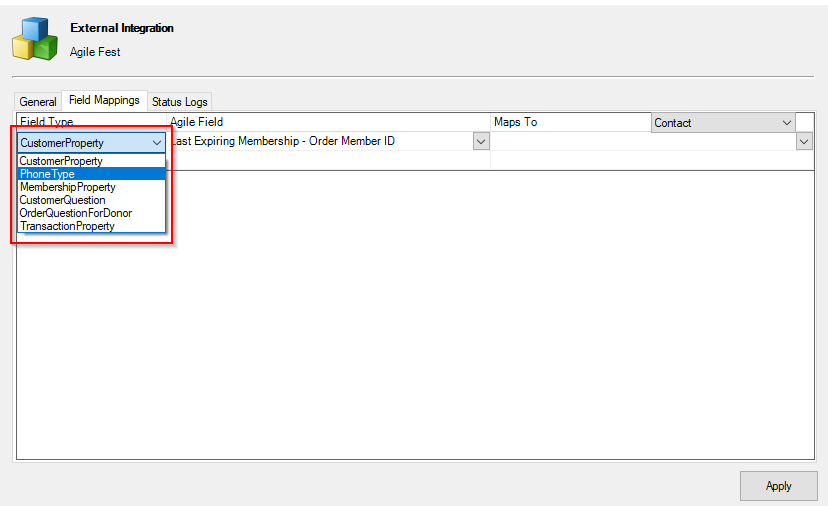Pick MembershipProperty from the list
828x506 pixels.
pyautogui.click(x=91, y=187)
